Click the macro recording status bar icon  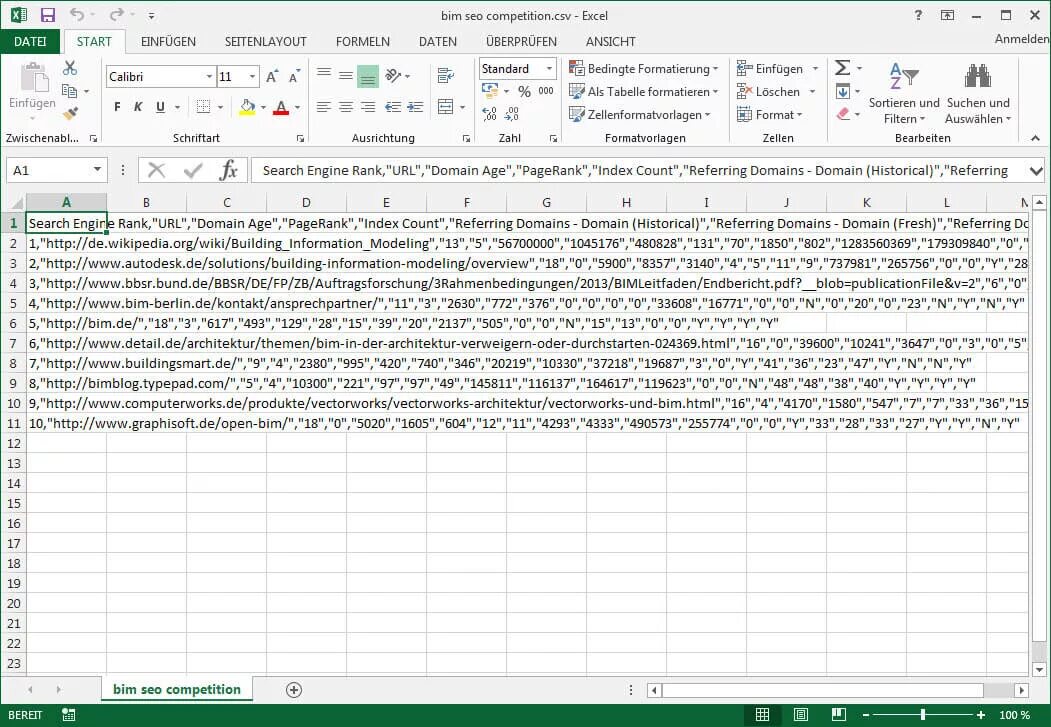[68, 715]
